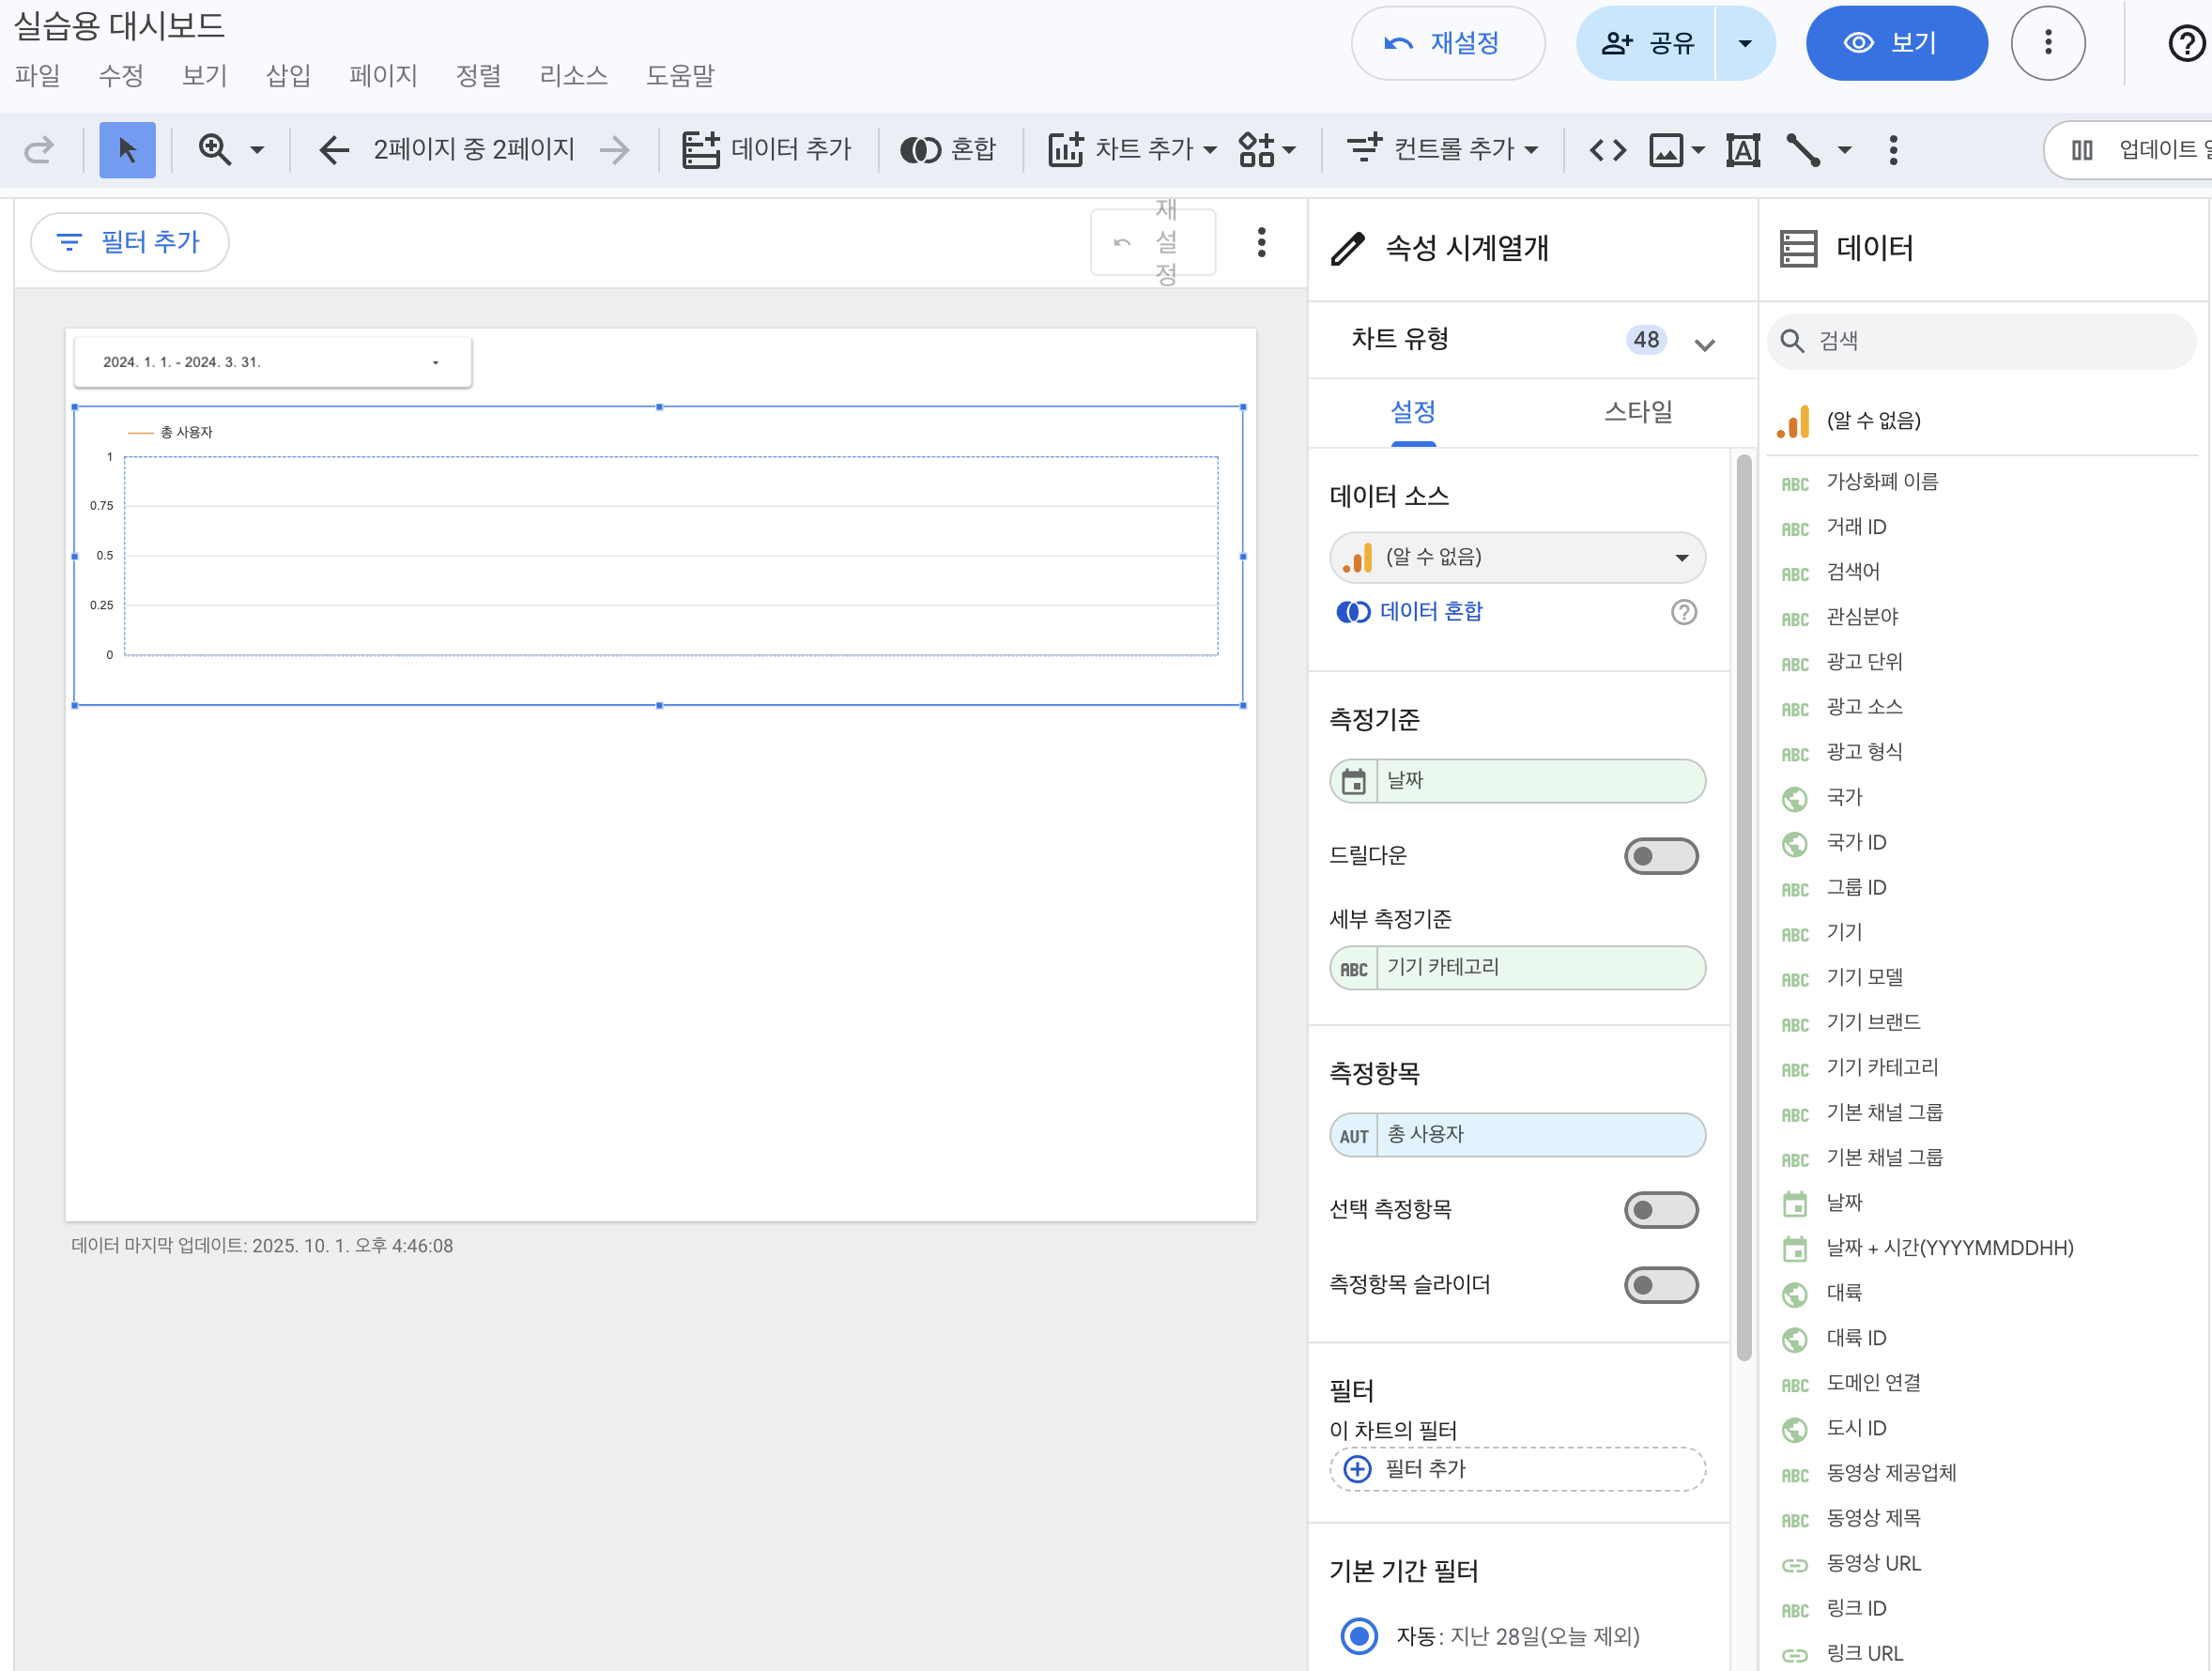Toggle the 드릴다운 switch
The height and width of the screenshot is (1671, 2212).
click(1661, 856)
